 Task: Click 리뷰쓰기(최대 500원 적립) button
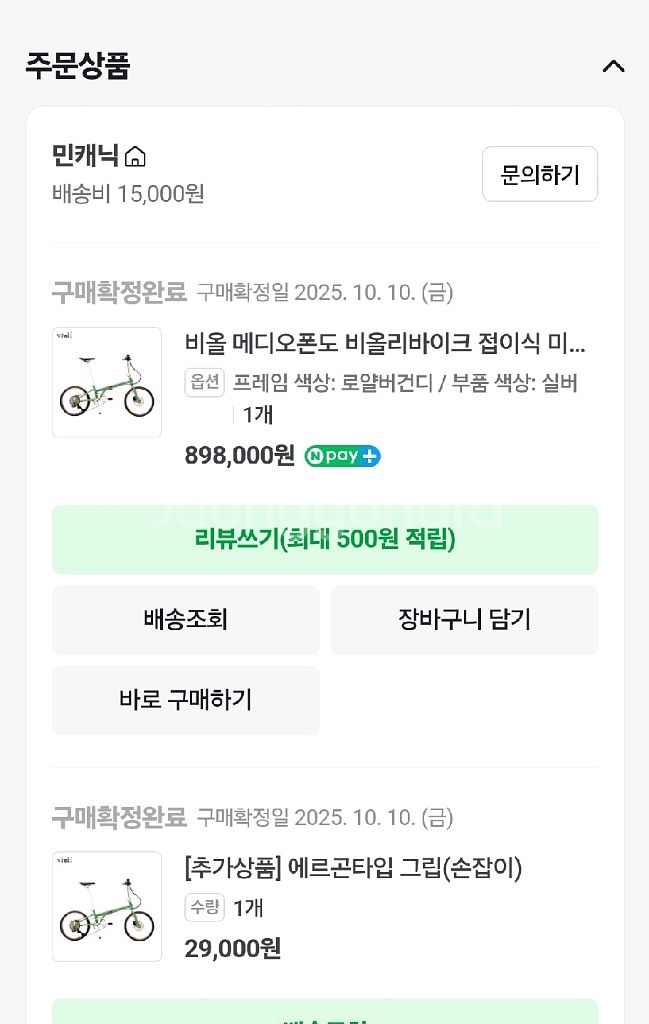pos(324,539)
